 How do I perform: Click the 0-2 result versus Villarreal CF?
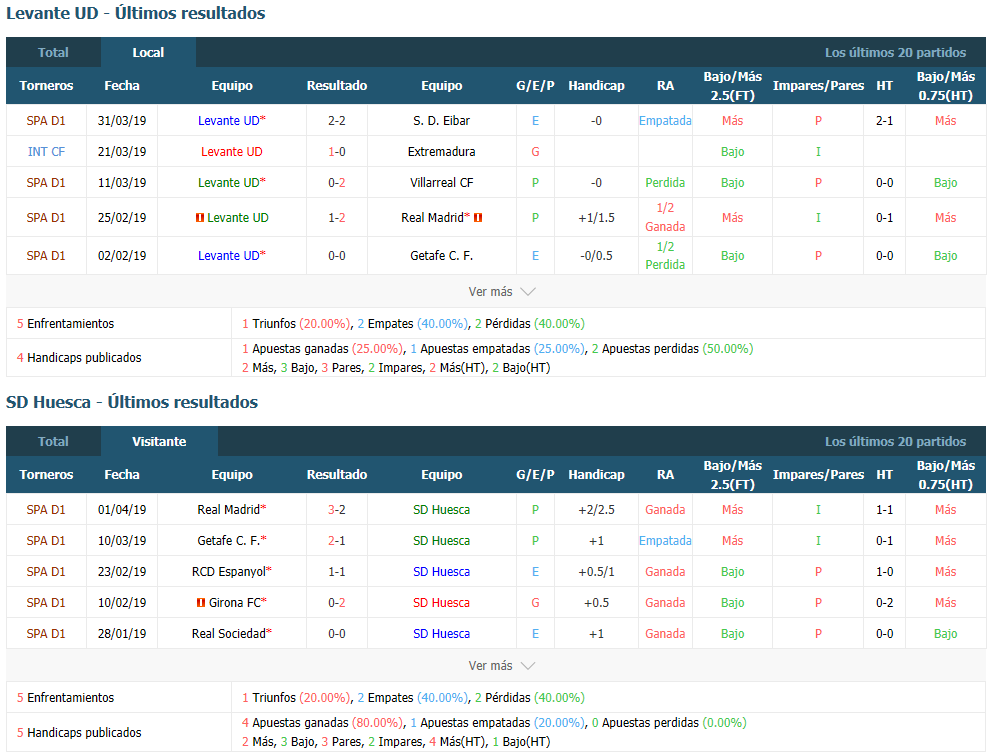337,183
